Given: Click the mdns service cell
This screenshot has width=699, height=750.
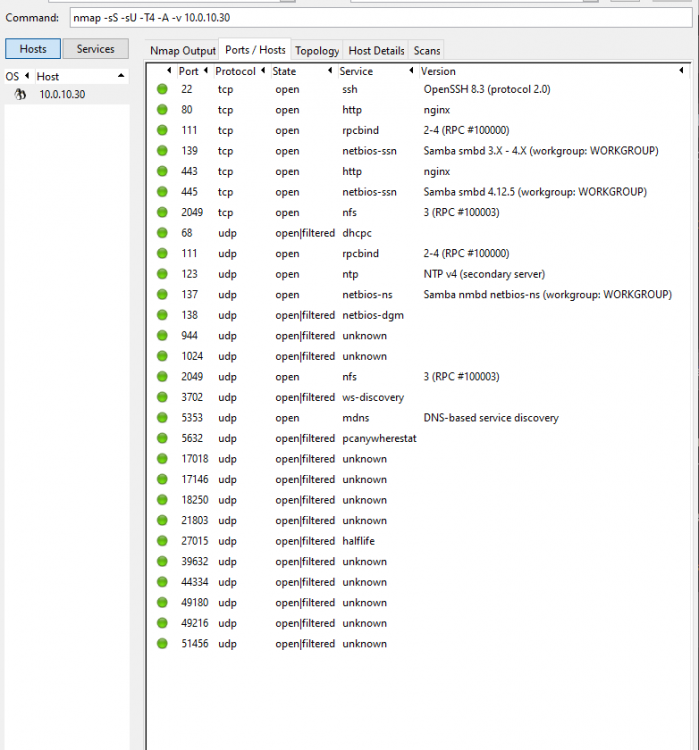Looking at the screenshot, I should click(355, 418).
